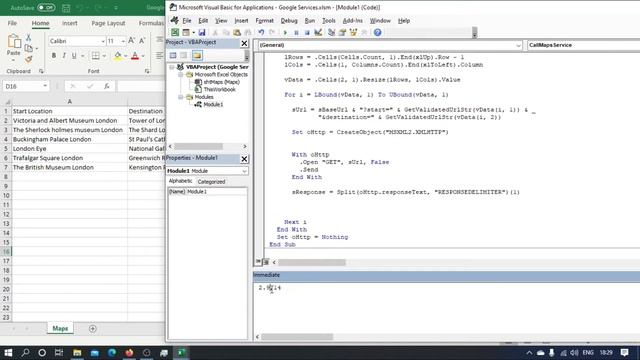The height and width of the screenshot is (360, 640).
Task: Collapse Microsoft Excel Objects folder node
Action: 180,75
